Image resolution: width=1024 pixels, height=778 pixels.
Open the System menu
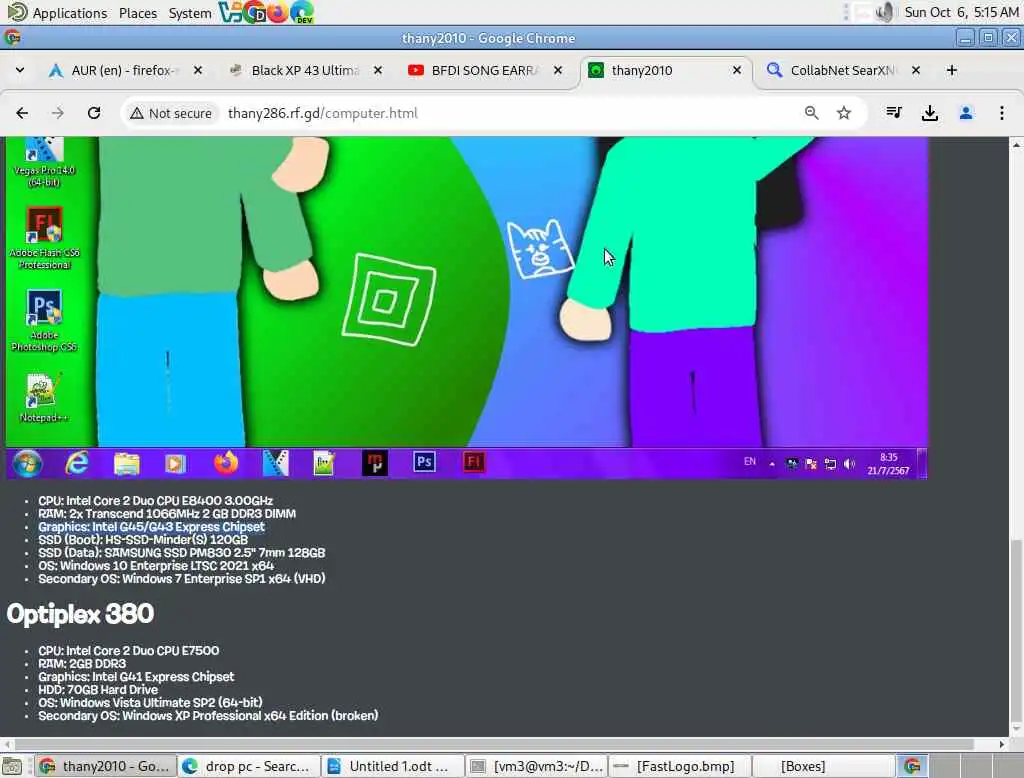(x=189, y=12)
